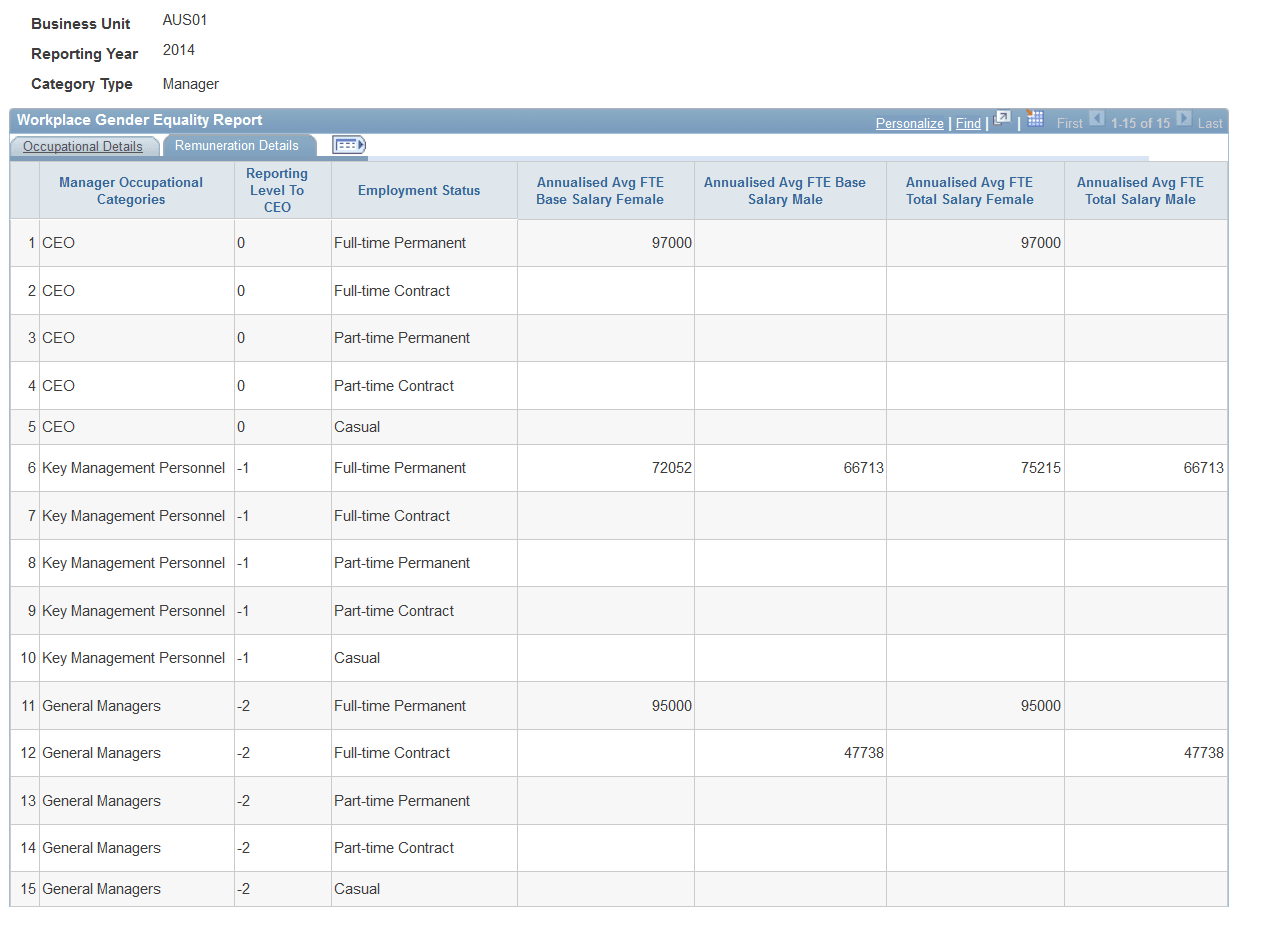Sort by Annualised Avg FTE Base Salary Male

(789, 190)
